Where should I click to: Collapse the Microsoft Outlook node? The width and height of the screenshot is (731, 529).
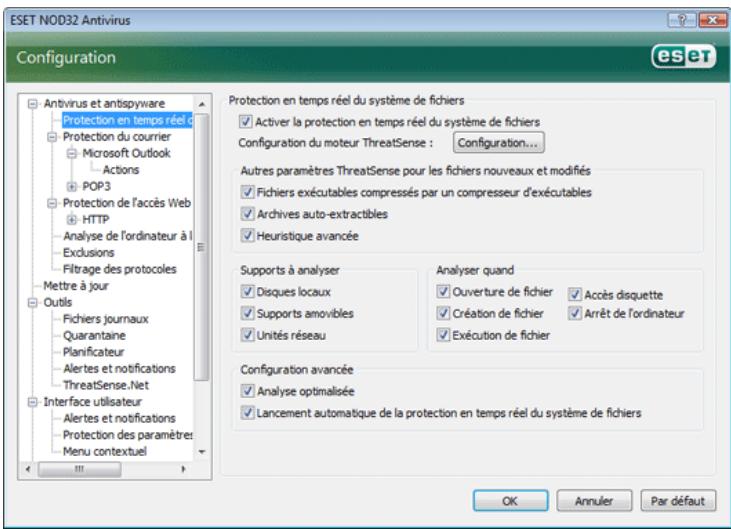pos(71,153)
